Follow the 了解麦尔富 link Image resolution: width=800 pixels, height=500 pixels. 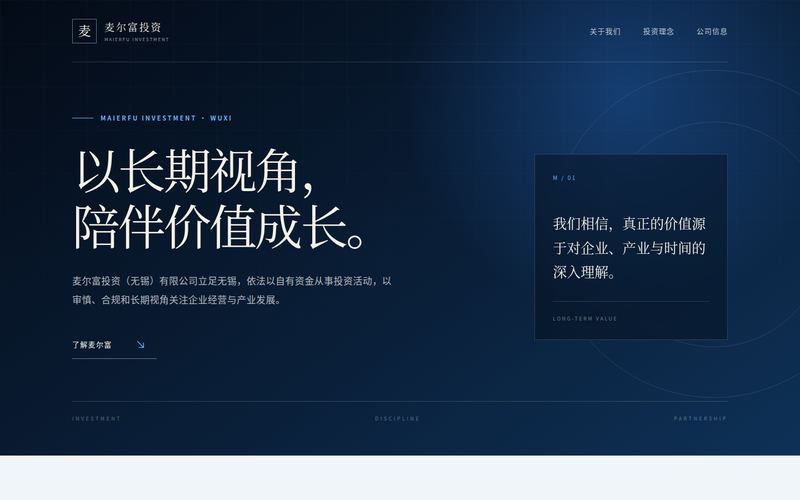point(114,345)
